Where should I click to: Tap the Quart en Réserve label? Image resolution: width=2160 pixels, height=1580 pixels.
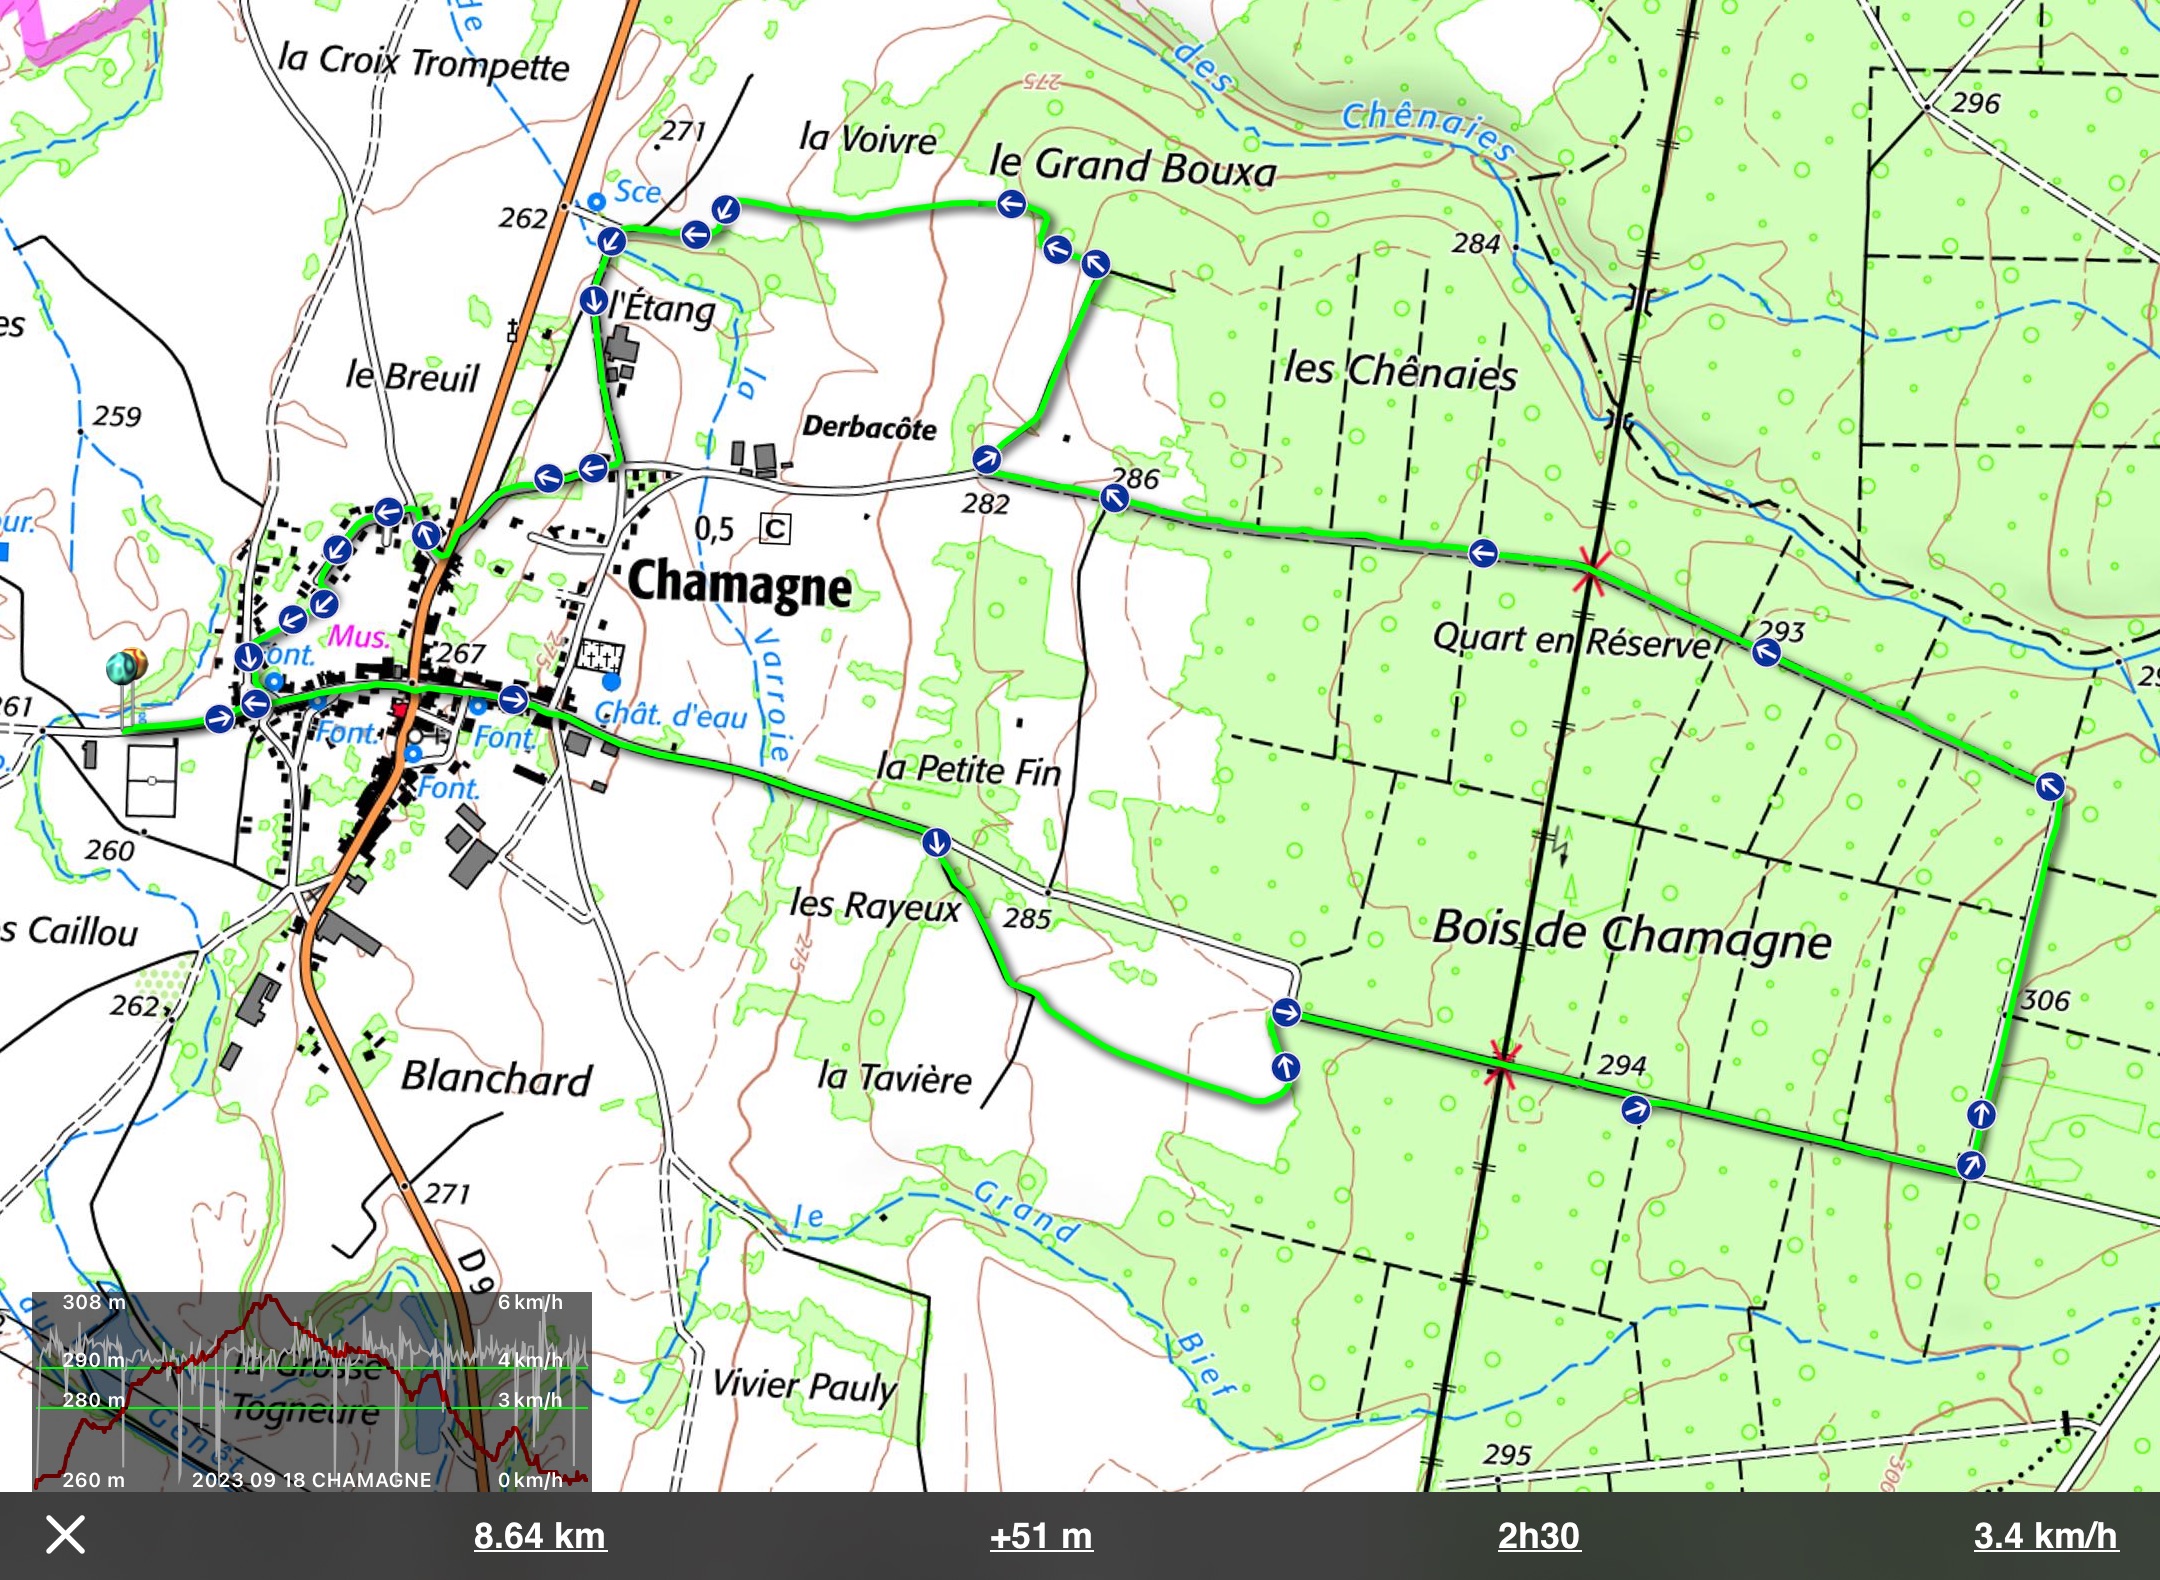click(x=1571, y=640)
